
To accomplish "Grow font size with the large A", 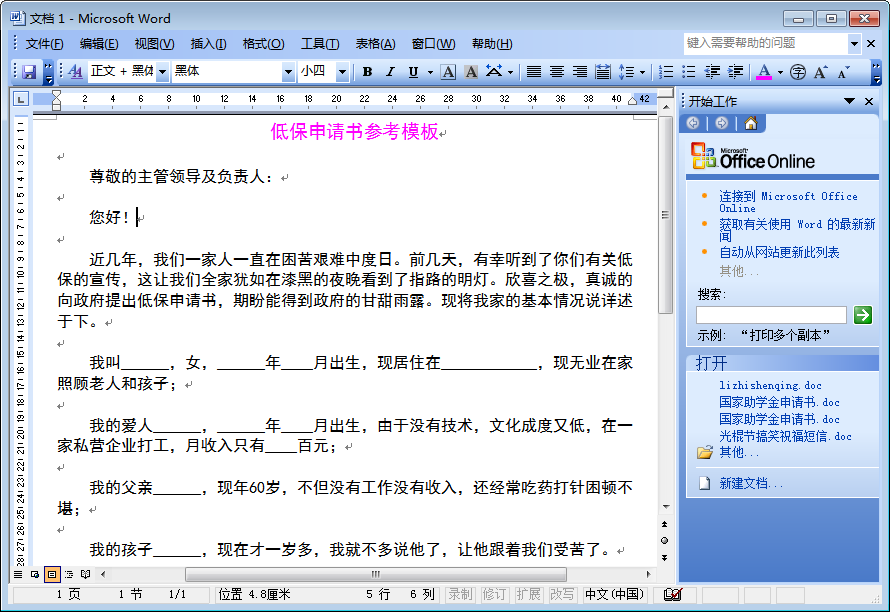I will click(x=820, y=72).
